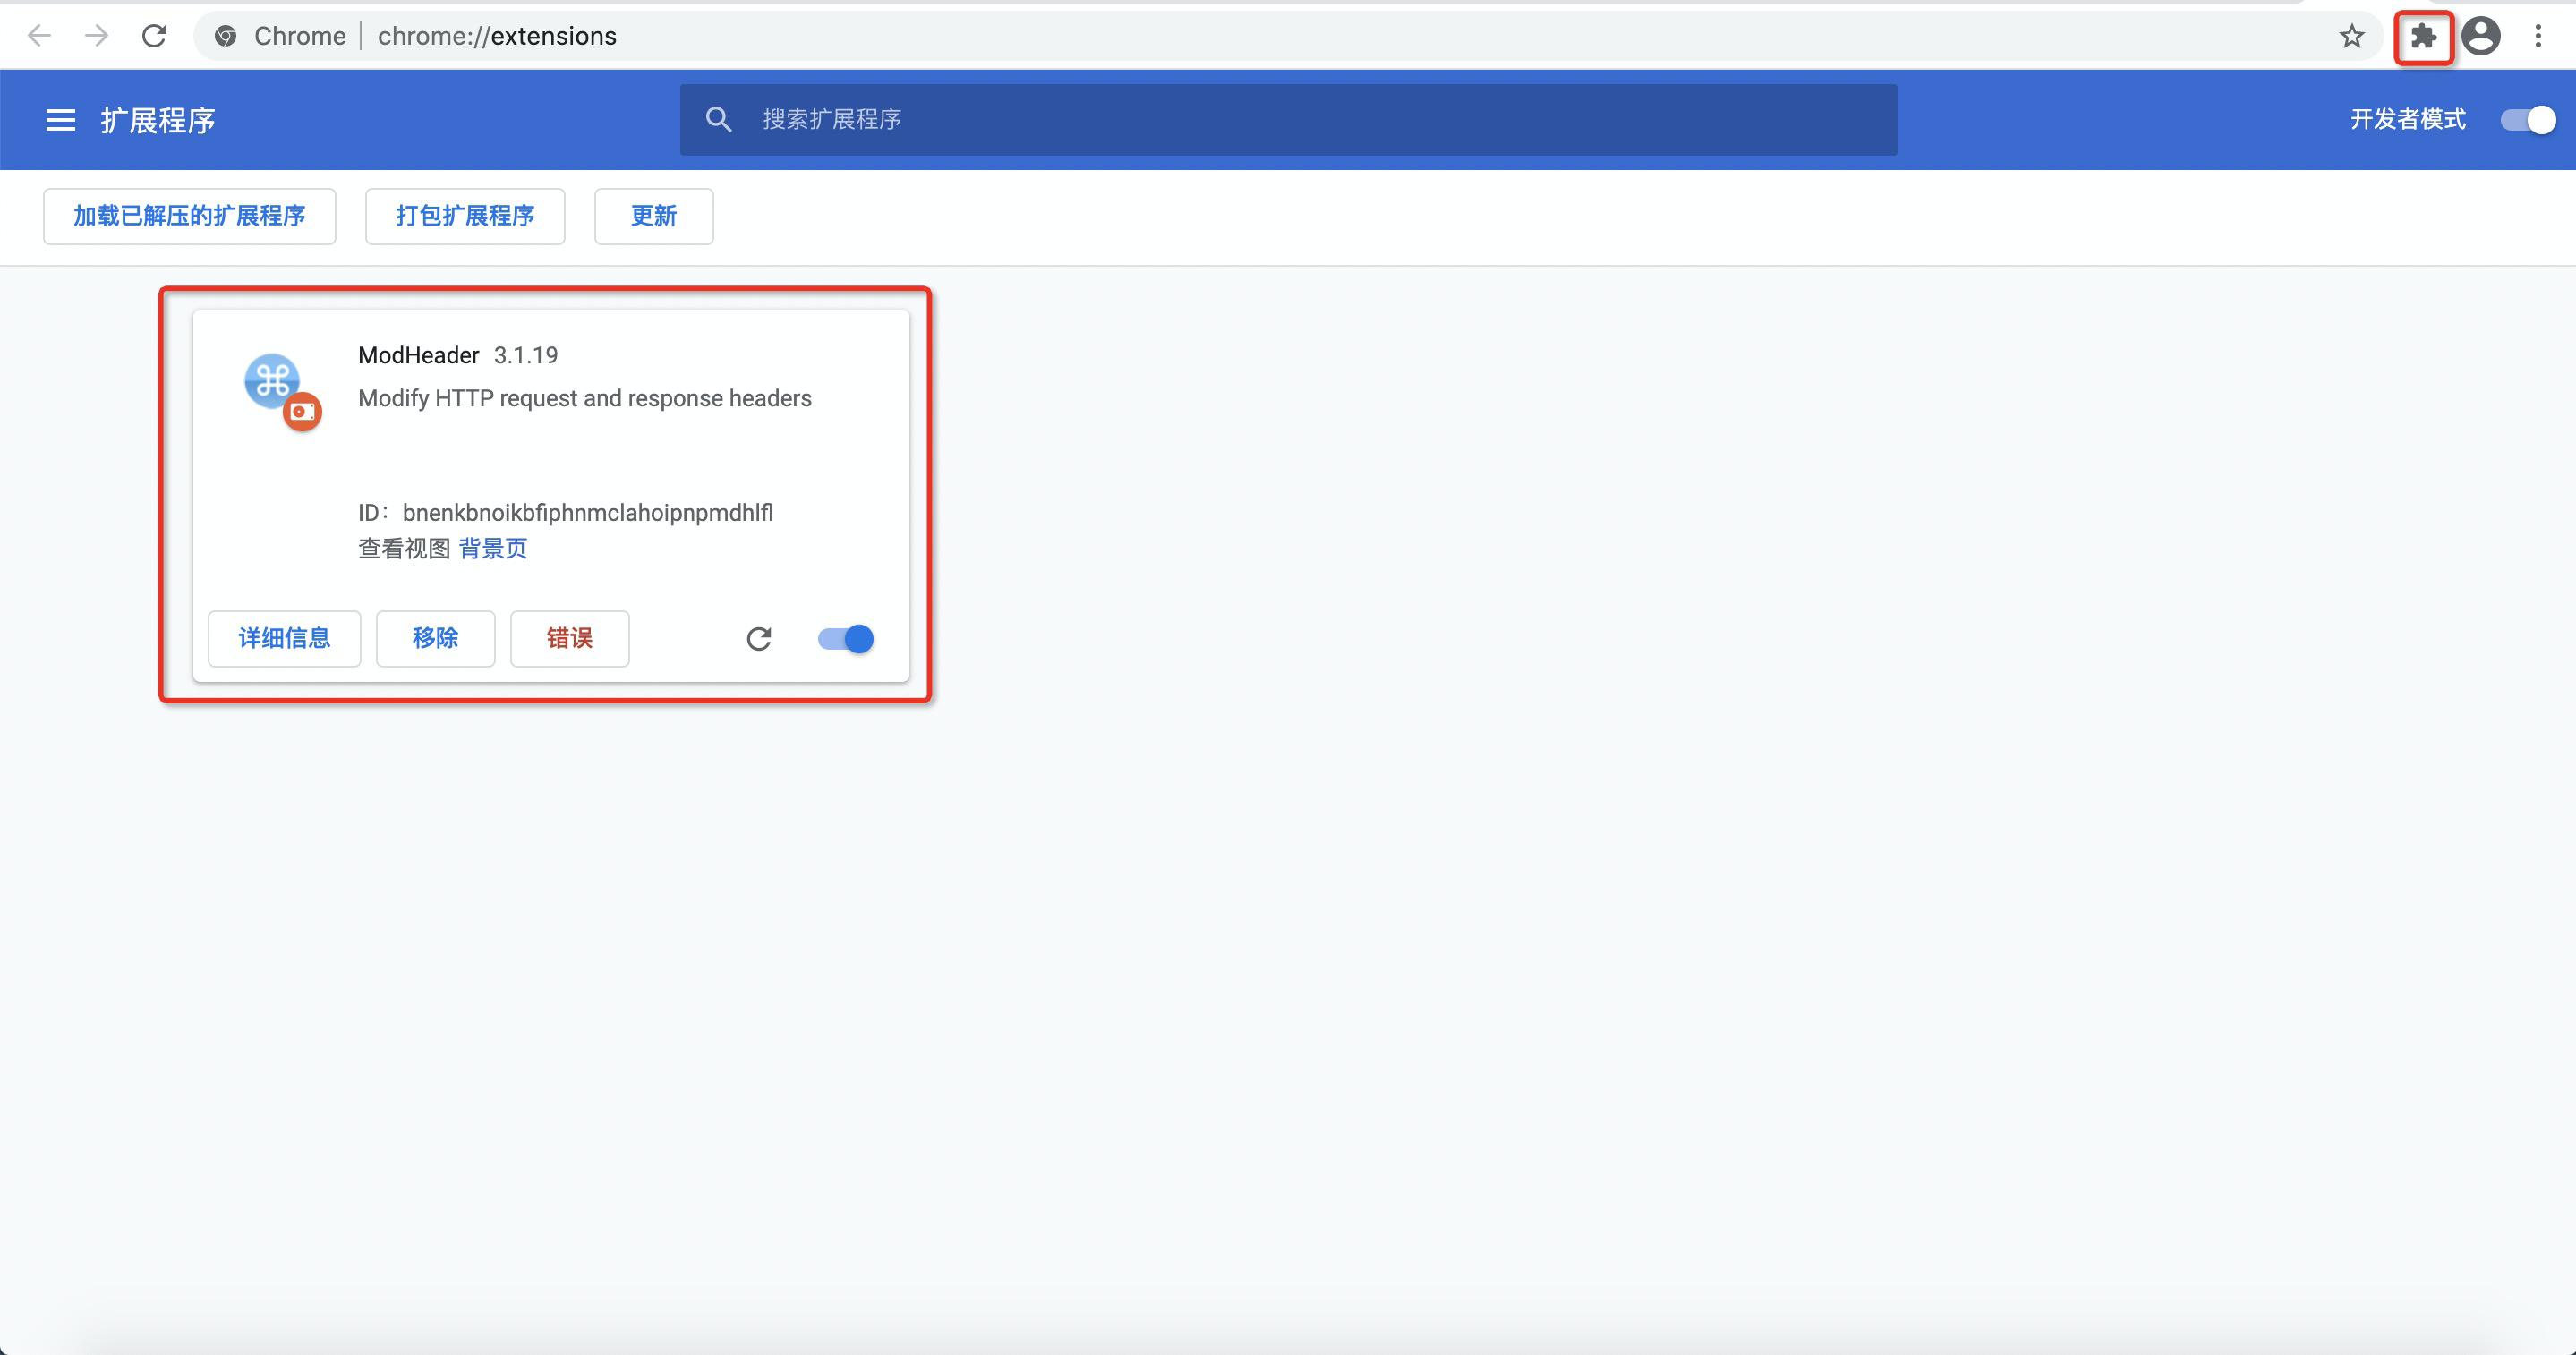Open Chrome three-dot menu
The image size is (2576, 1355).
pyautogui.click(x=2539, y=36)
